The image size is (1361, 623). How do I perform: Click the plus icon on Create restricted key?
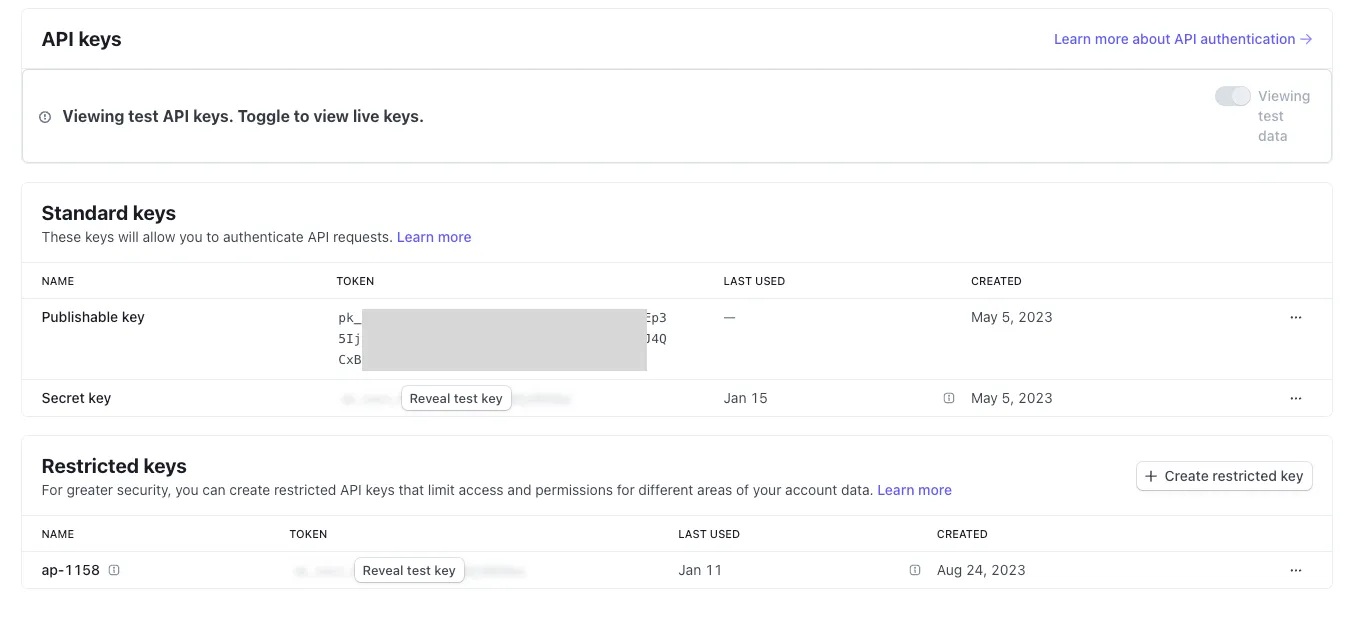coord(1151,476)
